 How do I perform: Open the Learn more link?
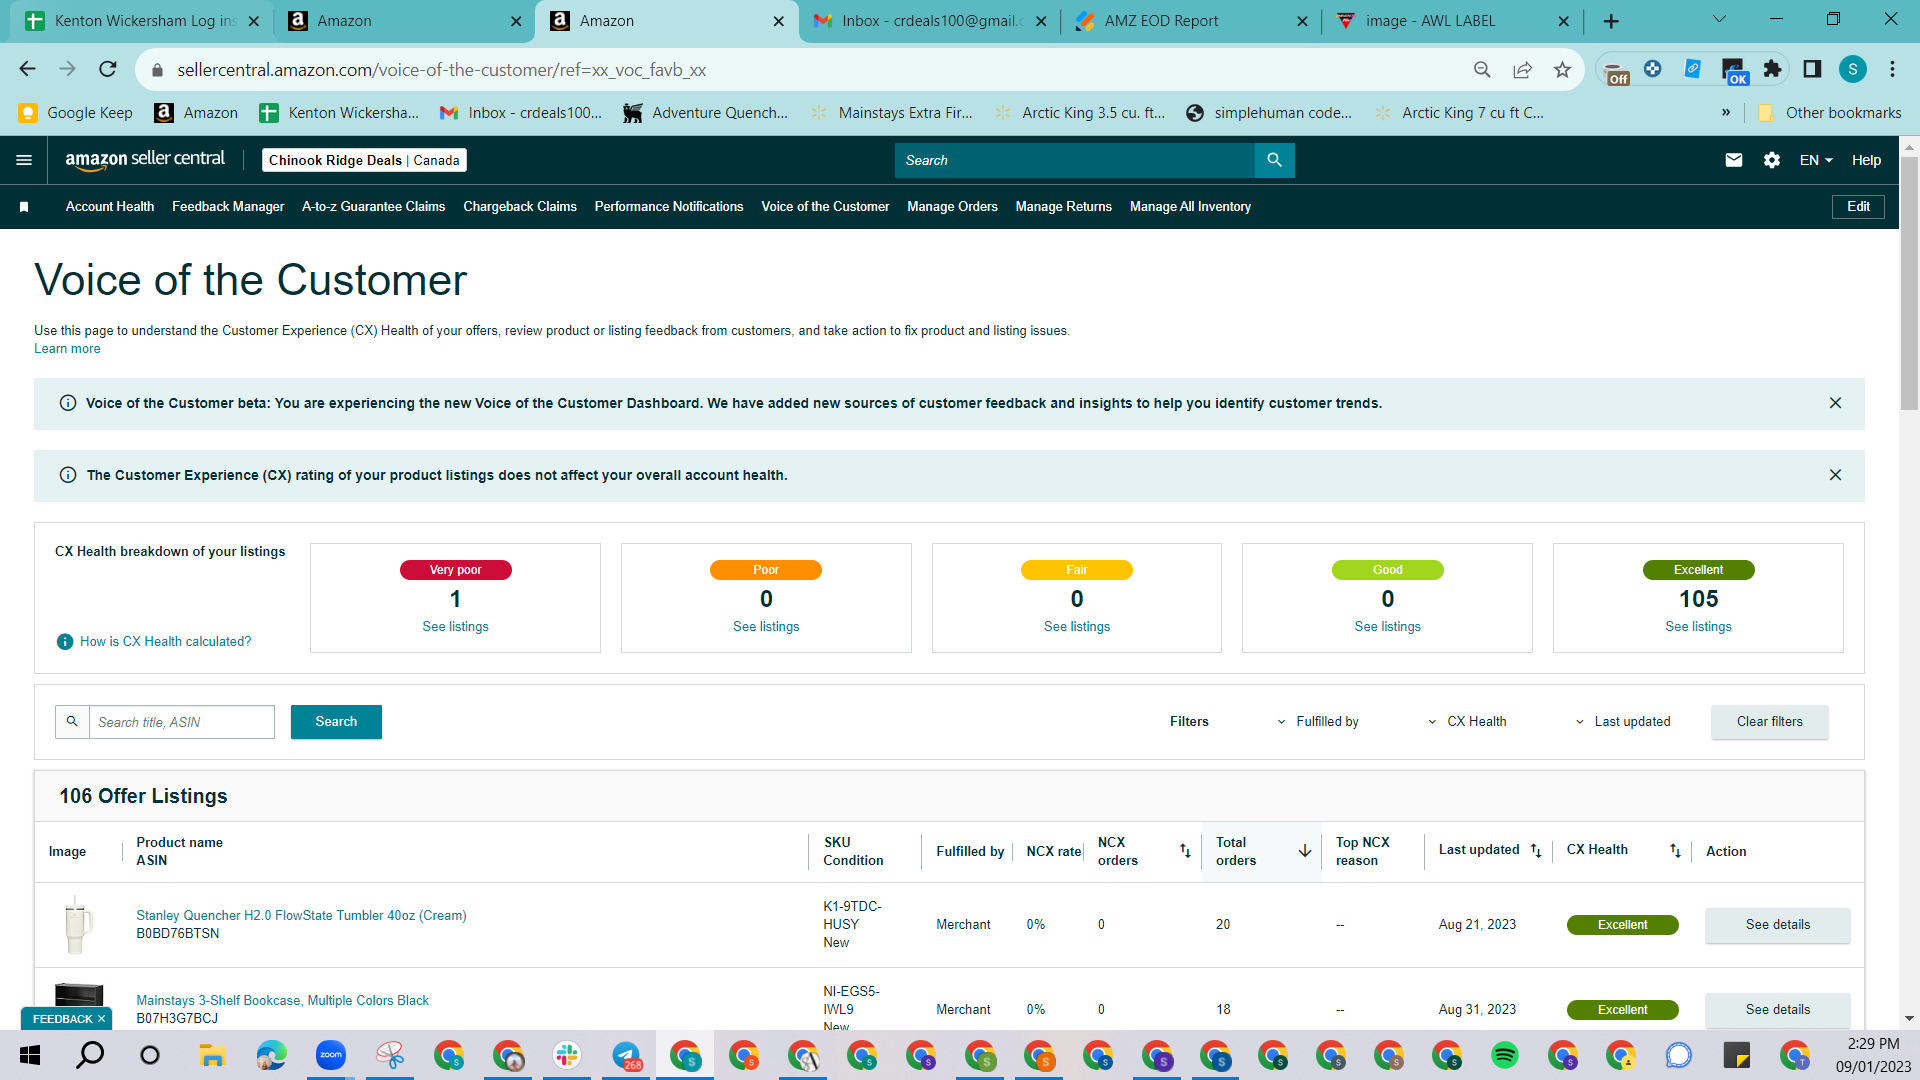(x=67, y=349)
